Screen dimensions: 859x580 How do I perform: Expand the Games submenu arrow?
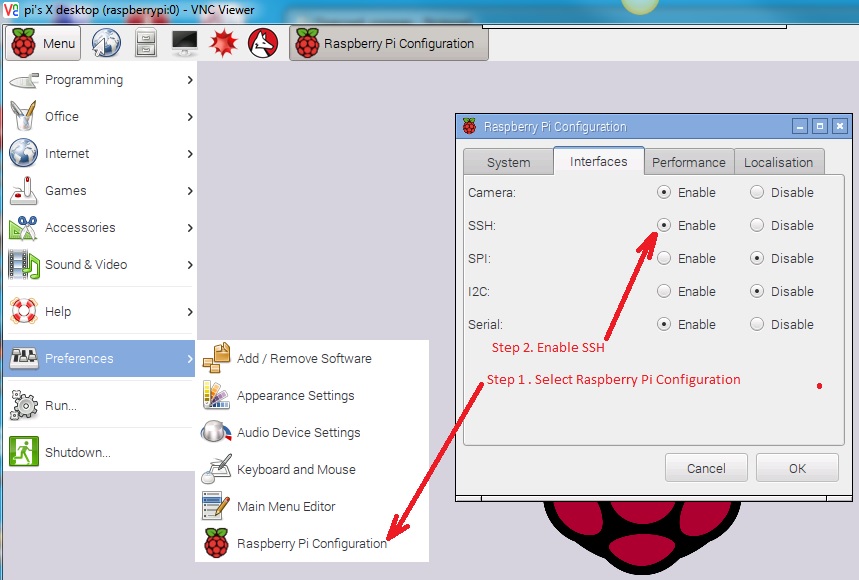190,191
